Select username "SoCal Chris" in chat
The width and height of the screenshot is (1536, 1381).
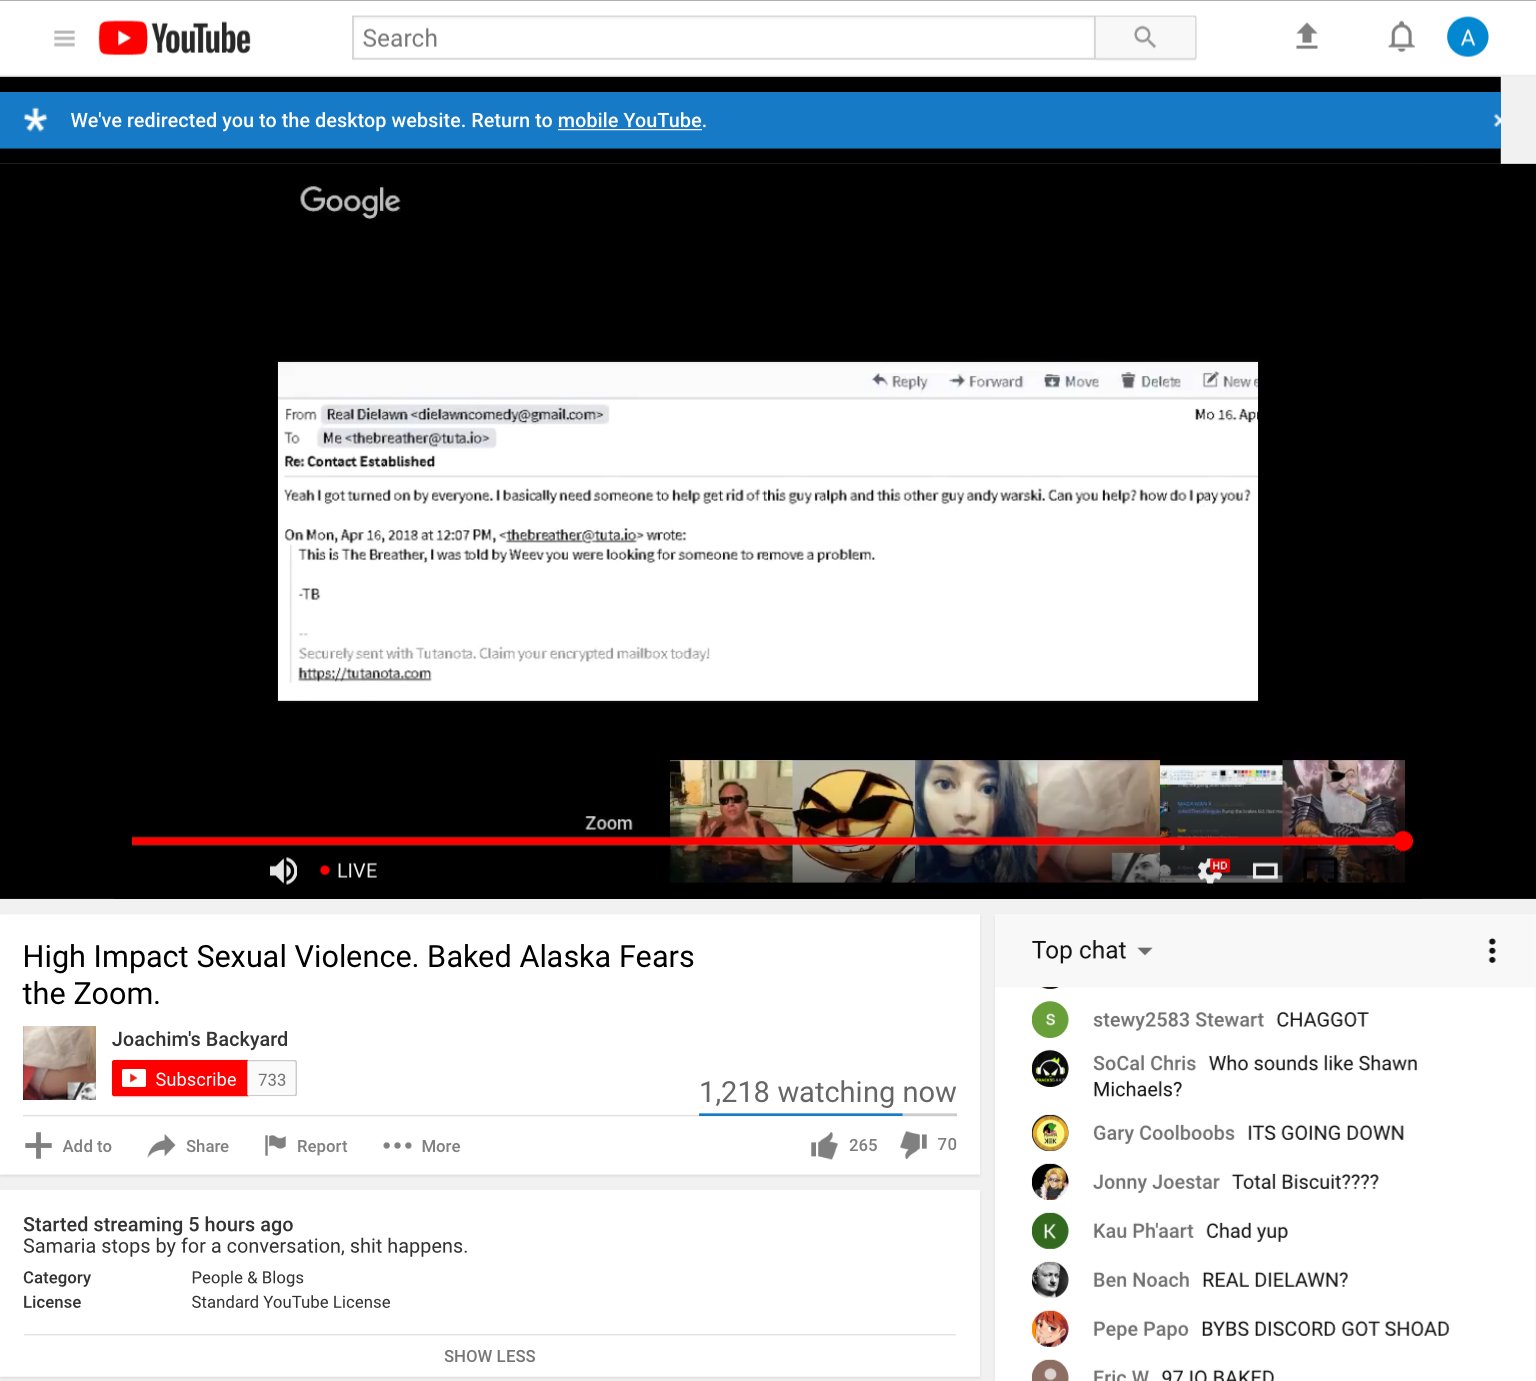[x=1144, y=1063]
